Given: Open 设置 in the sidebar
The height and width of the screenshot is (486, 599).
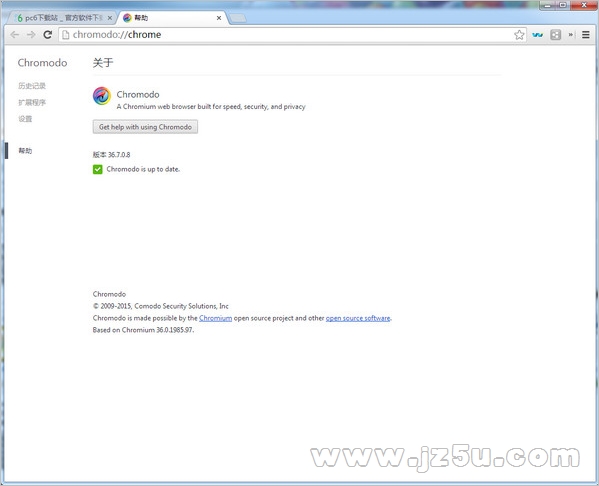Looking at the screenshot, I should 25,119.
